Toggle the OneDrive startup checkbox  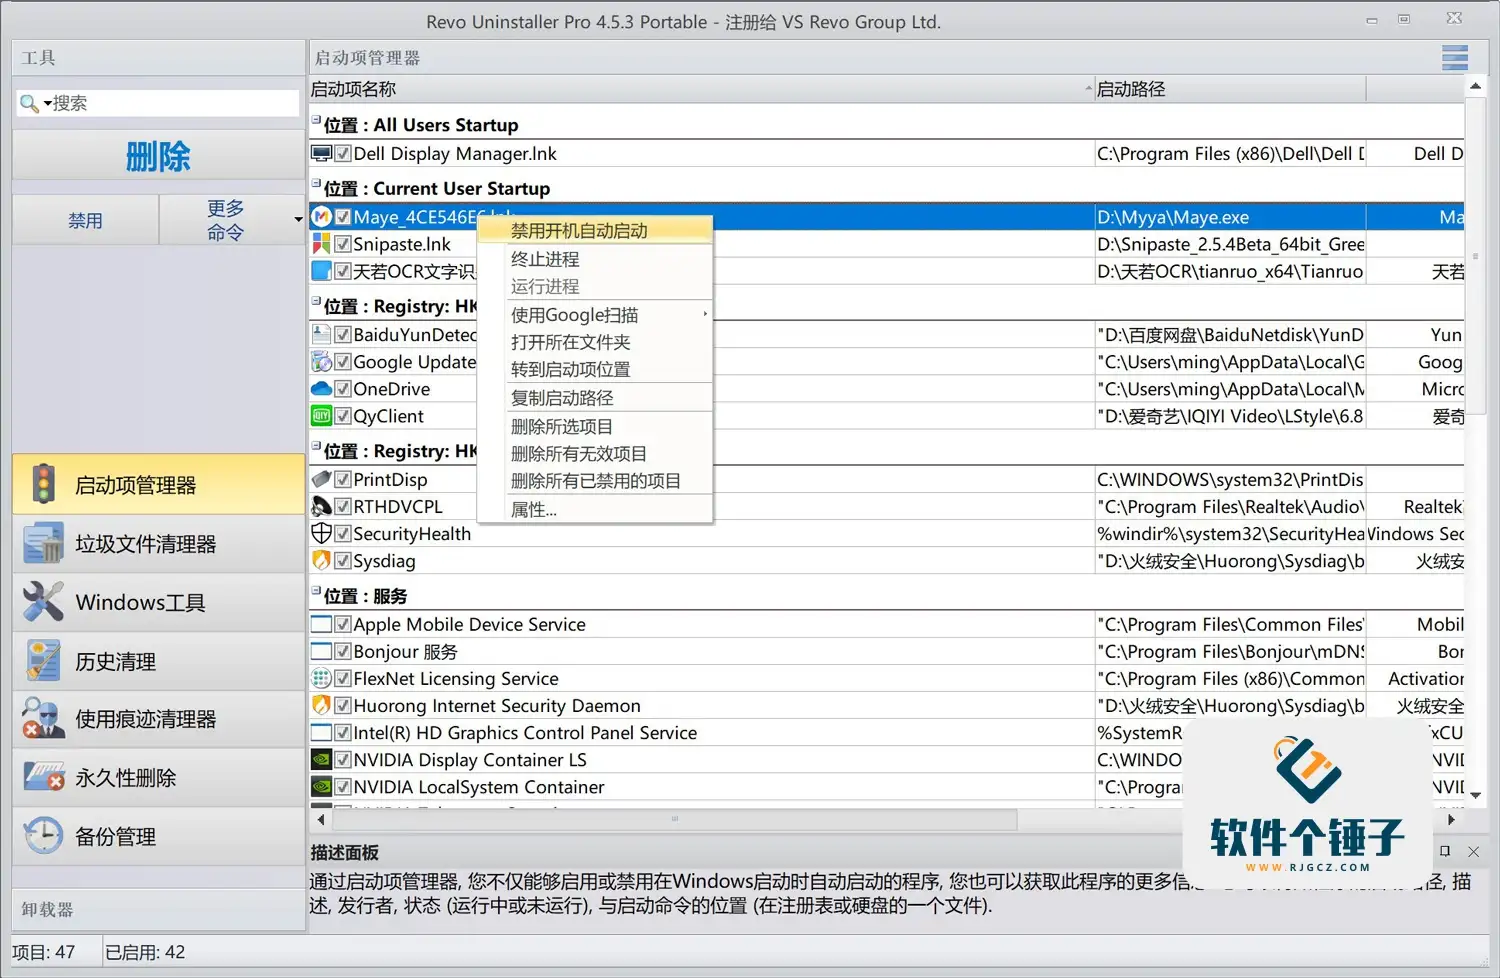coord(343,388)
